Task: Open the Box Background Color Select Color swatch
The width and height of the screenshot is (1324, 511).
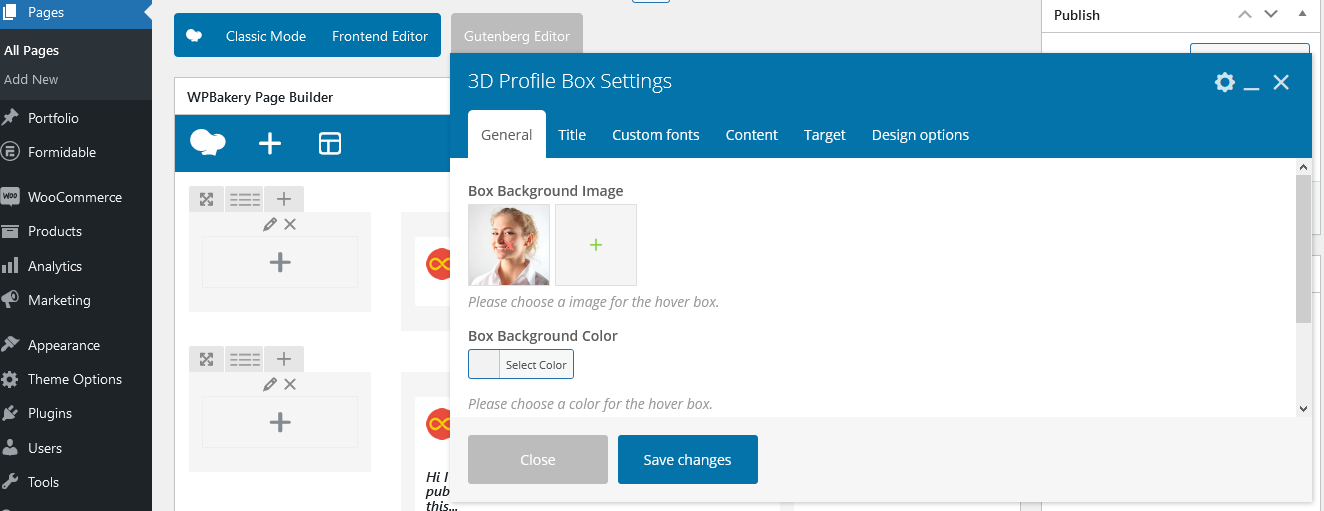Action: point(521,365)
